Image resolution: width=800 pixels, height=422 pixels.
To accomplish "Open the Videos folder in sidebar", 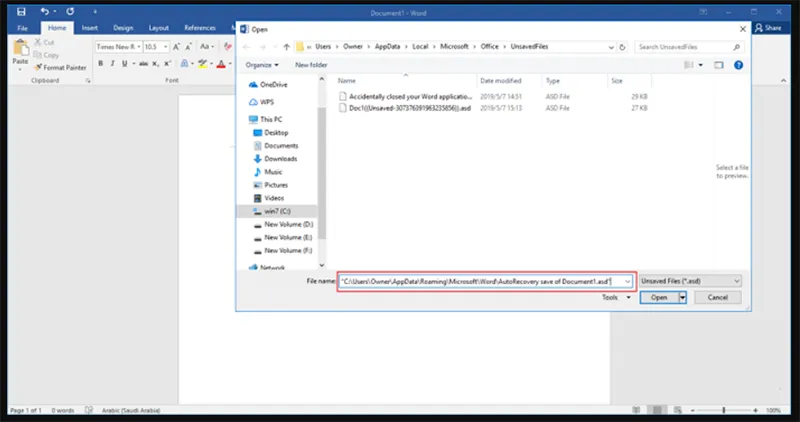I will tap(269, 198).
